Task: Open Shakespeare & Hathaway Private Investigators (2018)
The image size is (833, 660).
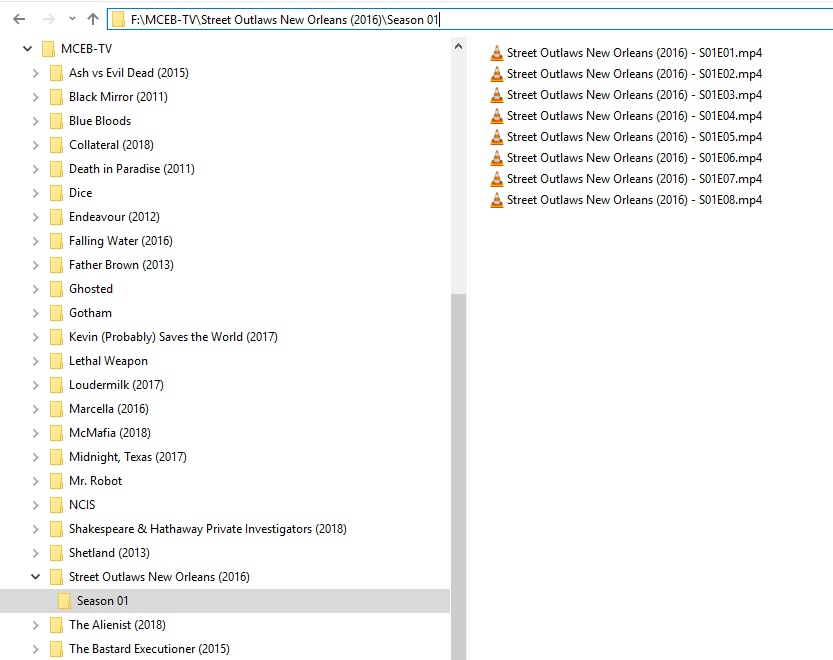Action: (x=208, y=529)
